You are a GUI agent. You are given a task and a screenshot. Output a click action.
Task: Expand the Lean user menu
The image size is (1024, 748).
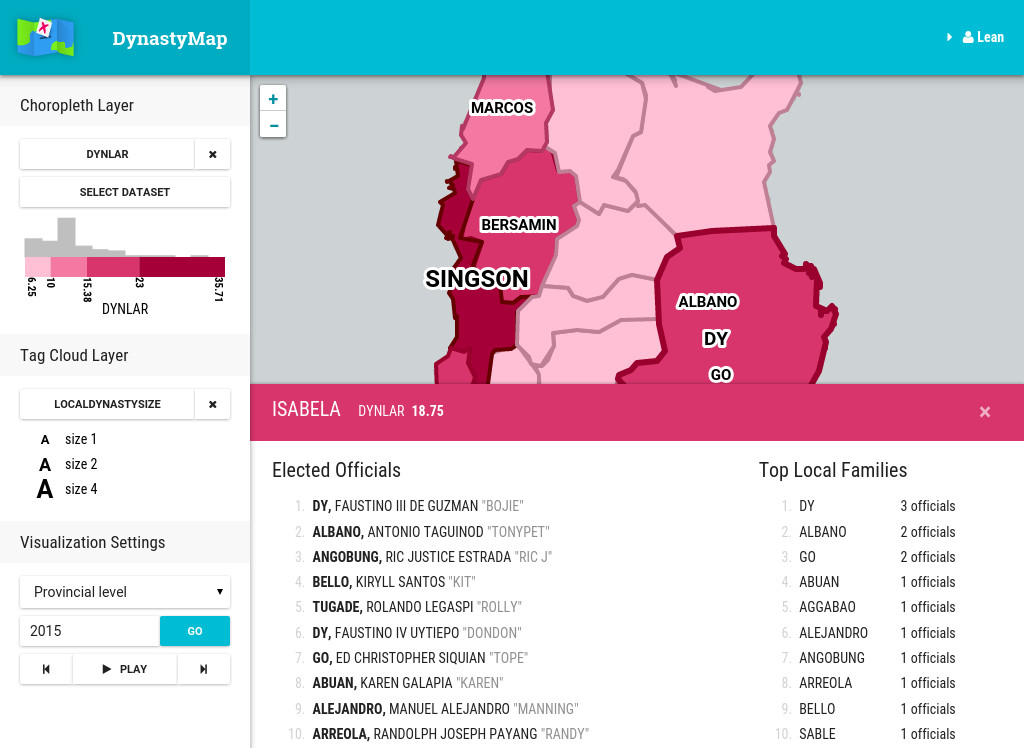976,37
